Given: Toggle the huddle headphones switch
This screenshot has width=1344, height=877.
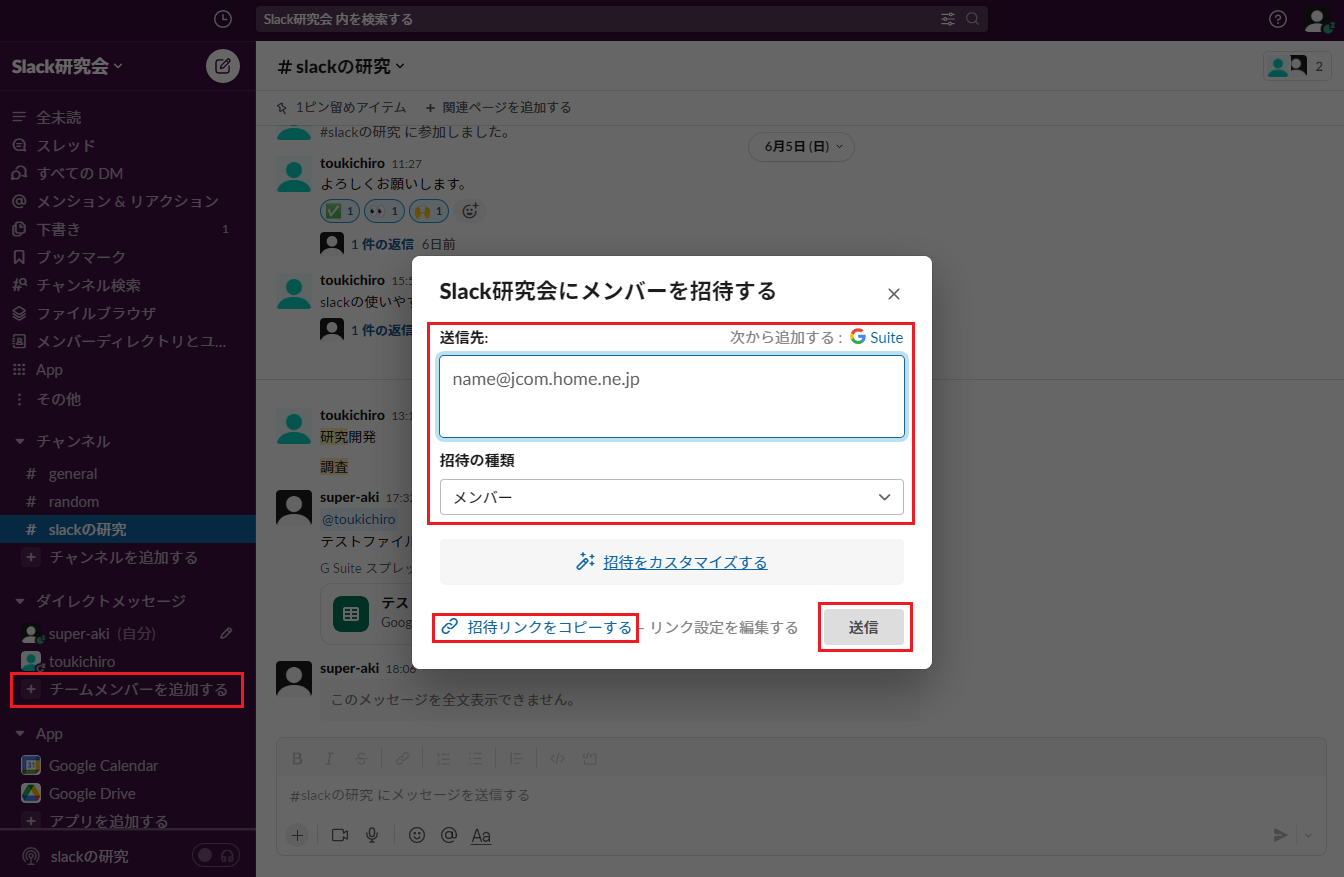Looking at the screenshot, I should point(216,856).
